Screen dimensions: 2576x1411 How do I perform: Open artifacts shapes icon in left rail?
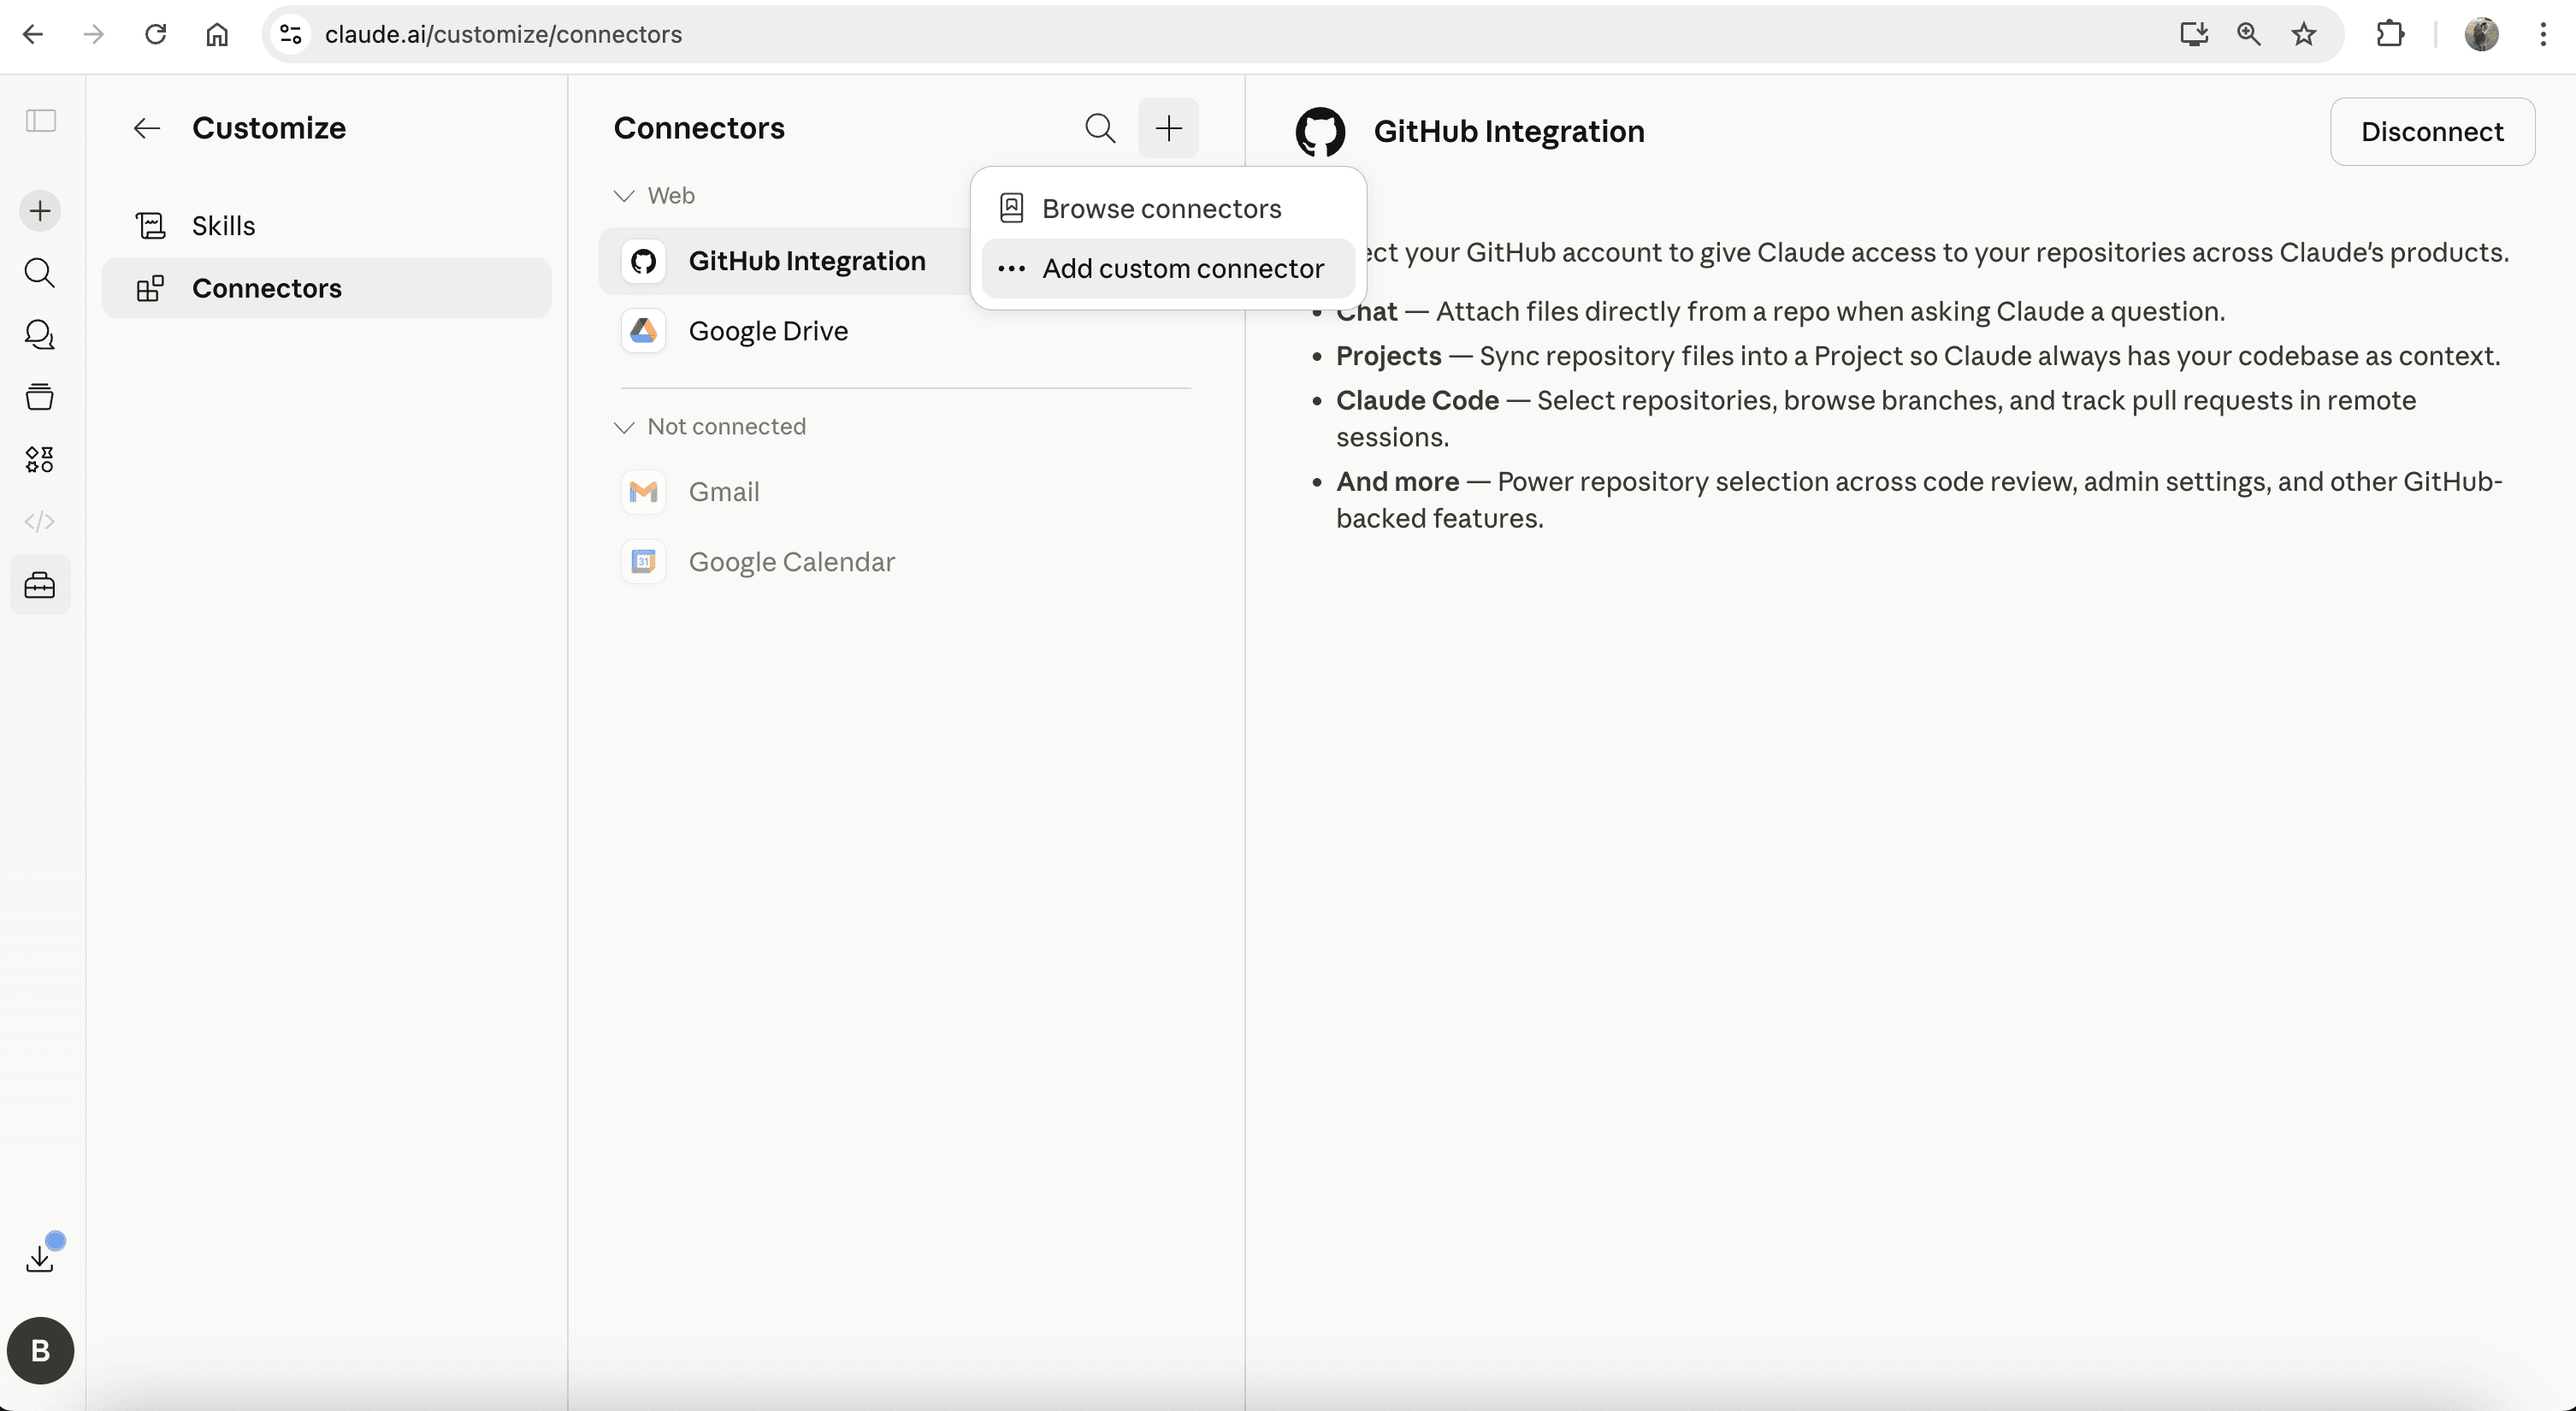[40, 459]
